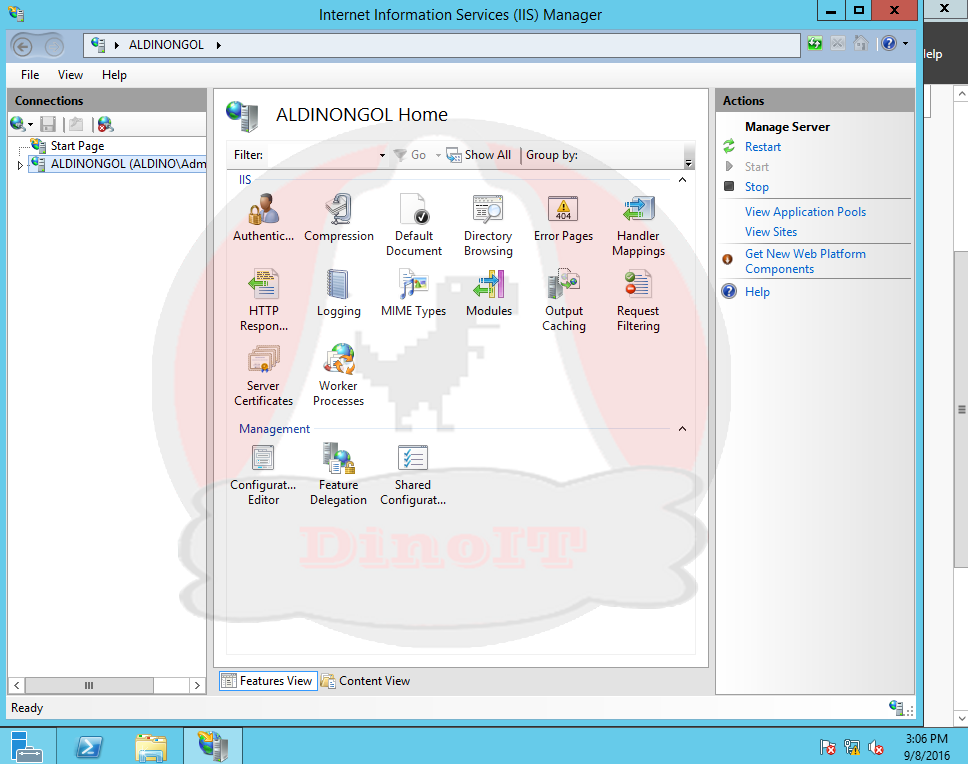Switch to the Features View tab
968x764 pixels.
click(x=268, y=681)
